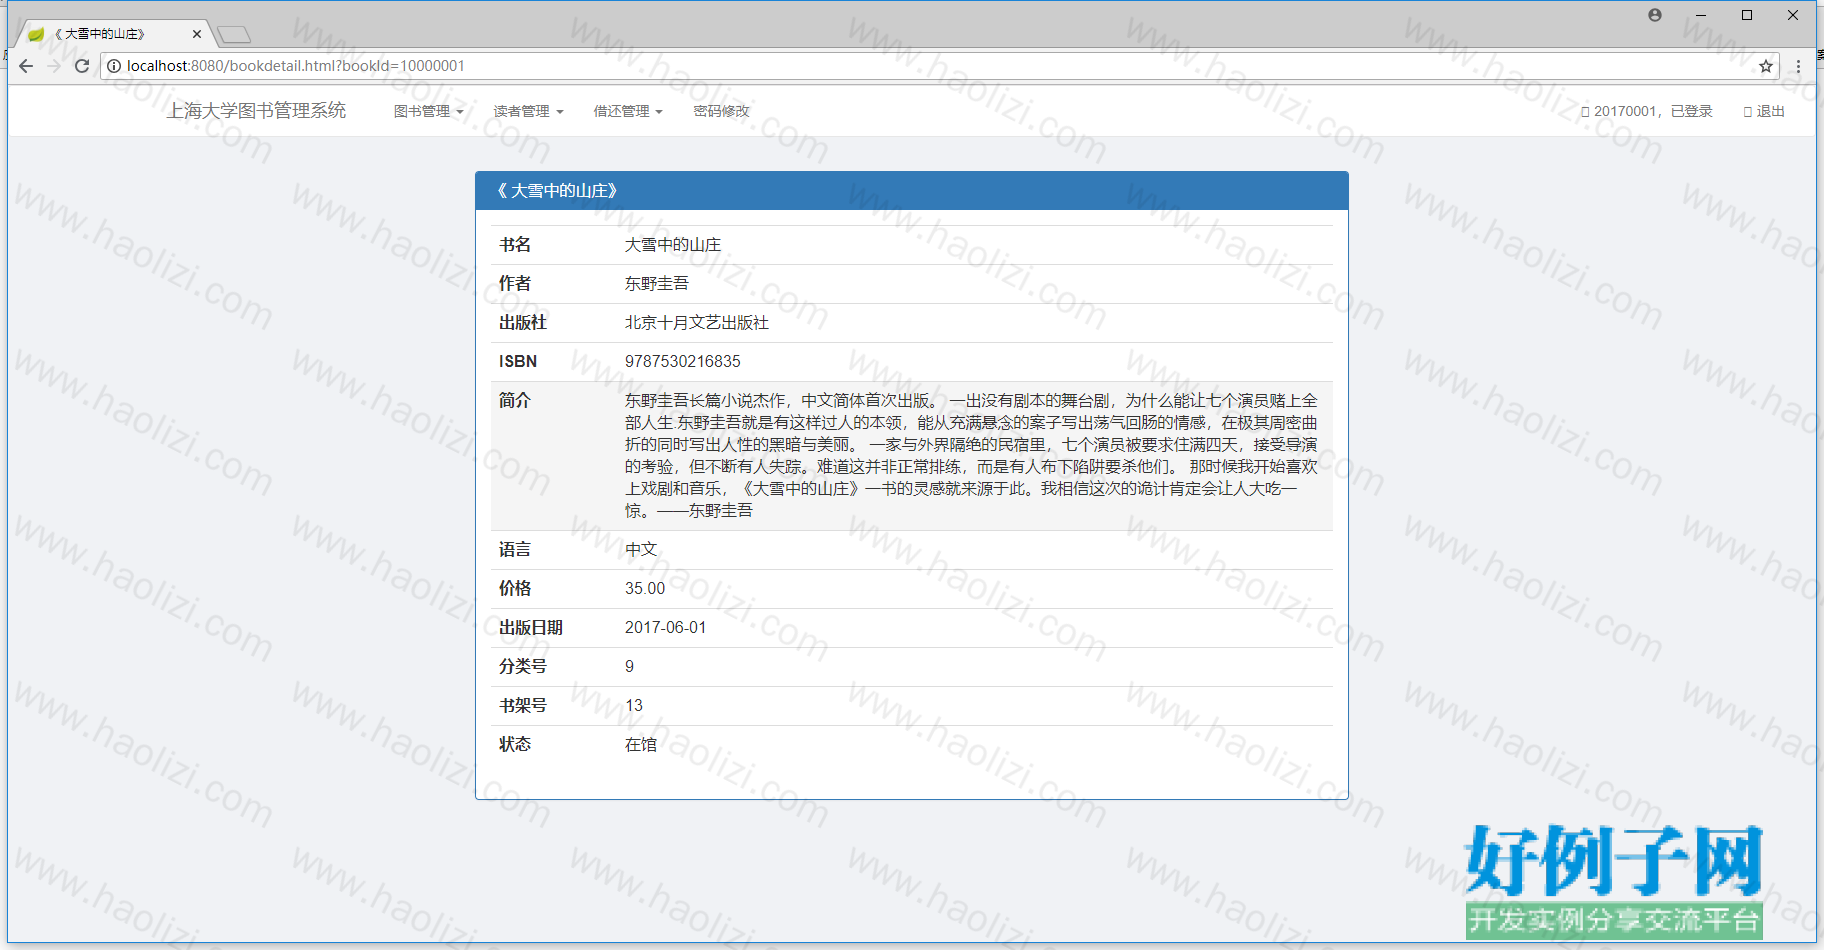Image resolution: width=1824 pixels, height=950 pixels.
Task: Click the ISBN row label
Action: click(518, 362)
